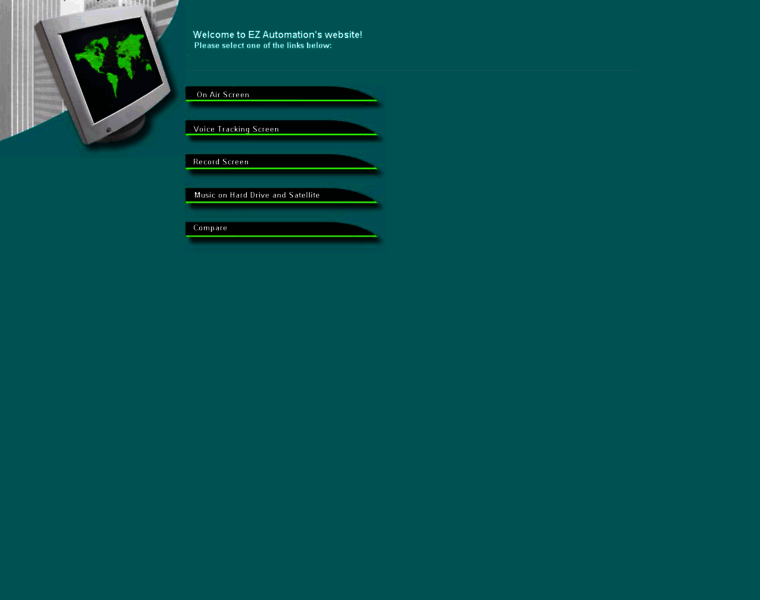Open the On Air Screen link
This screenshot has height=600, width=760.
click(x=282, y=95)
